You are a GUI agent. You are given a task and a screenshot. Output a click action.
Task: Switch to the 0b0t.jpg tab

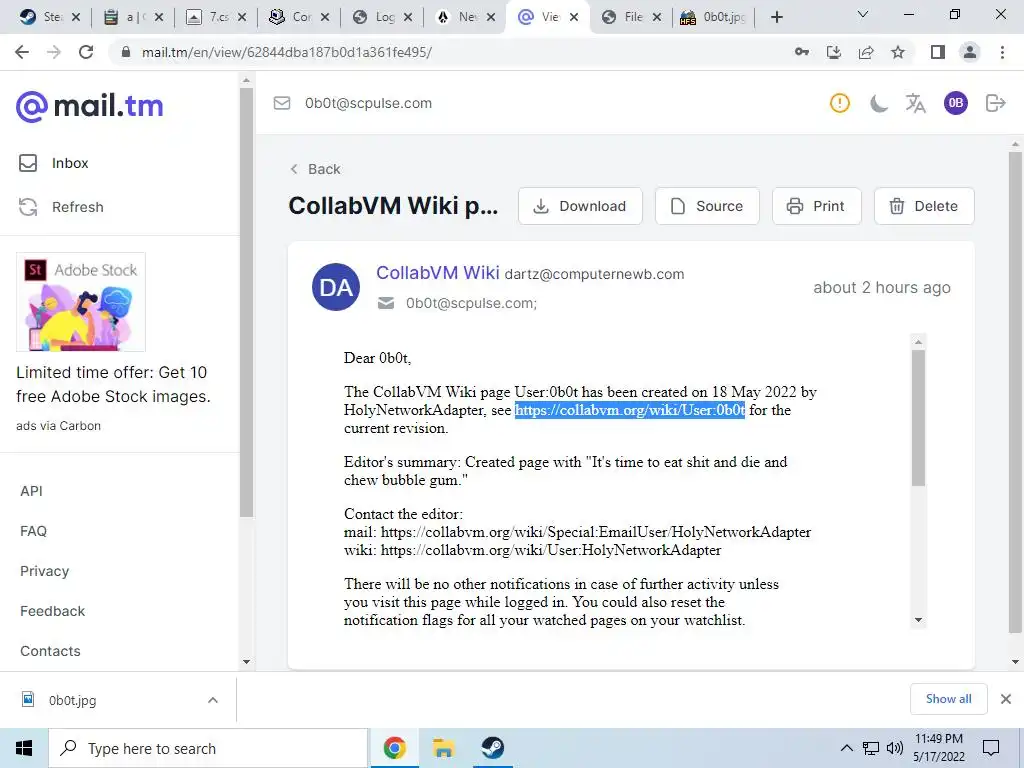pos(713,17)
